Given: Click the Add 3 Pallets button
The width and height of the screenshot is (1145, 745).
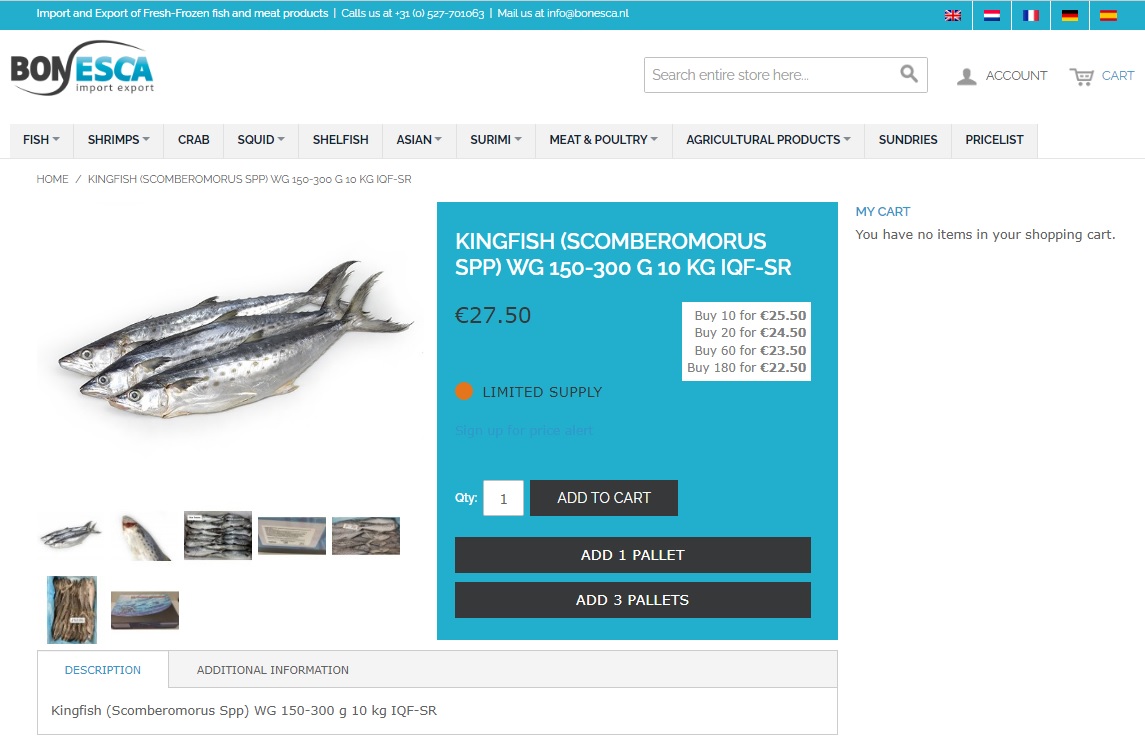Looking at the screenshot, I should (632, 600).
